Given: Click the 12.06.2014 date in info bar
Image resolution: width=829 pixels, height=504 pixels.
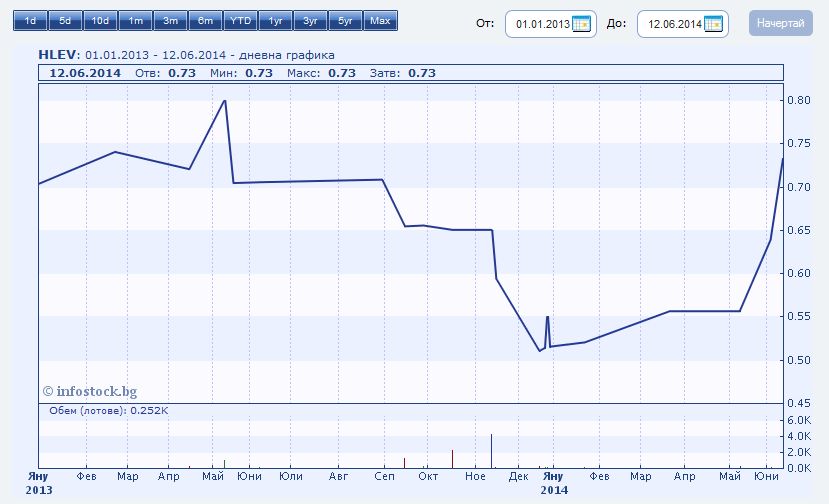Looking at the screenshot, I should (85, 73).
